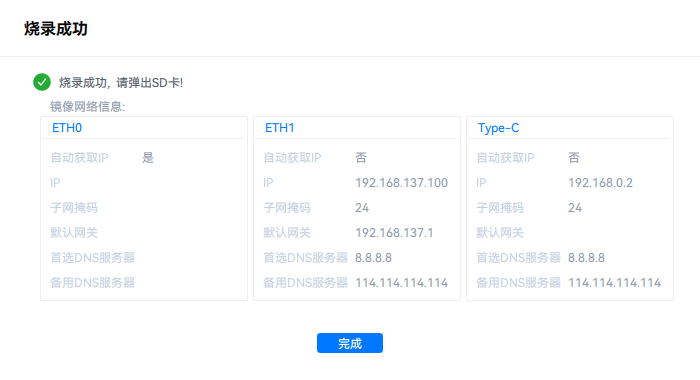700x380 pixels.
Task: Click ETH0 自动获取IP label
Action: point(79,158)
